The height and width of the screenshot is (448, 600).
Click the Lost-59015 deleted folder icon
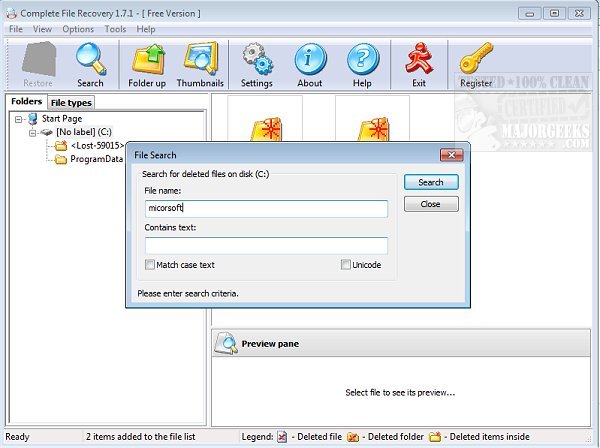pos(61,145)
